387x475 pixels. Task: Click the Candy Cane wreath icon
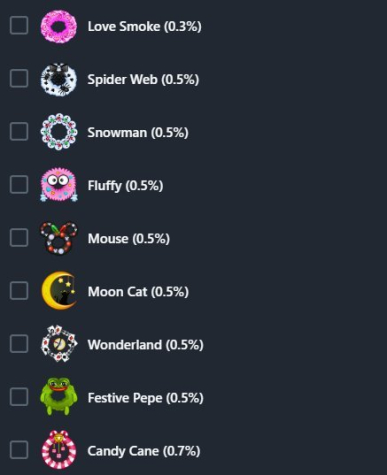[x=59, y=450]
